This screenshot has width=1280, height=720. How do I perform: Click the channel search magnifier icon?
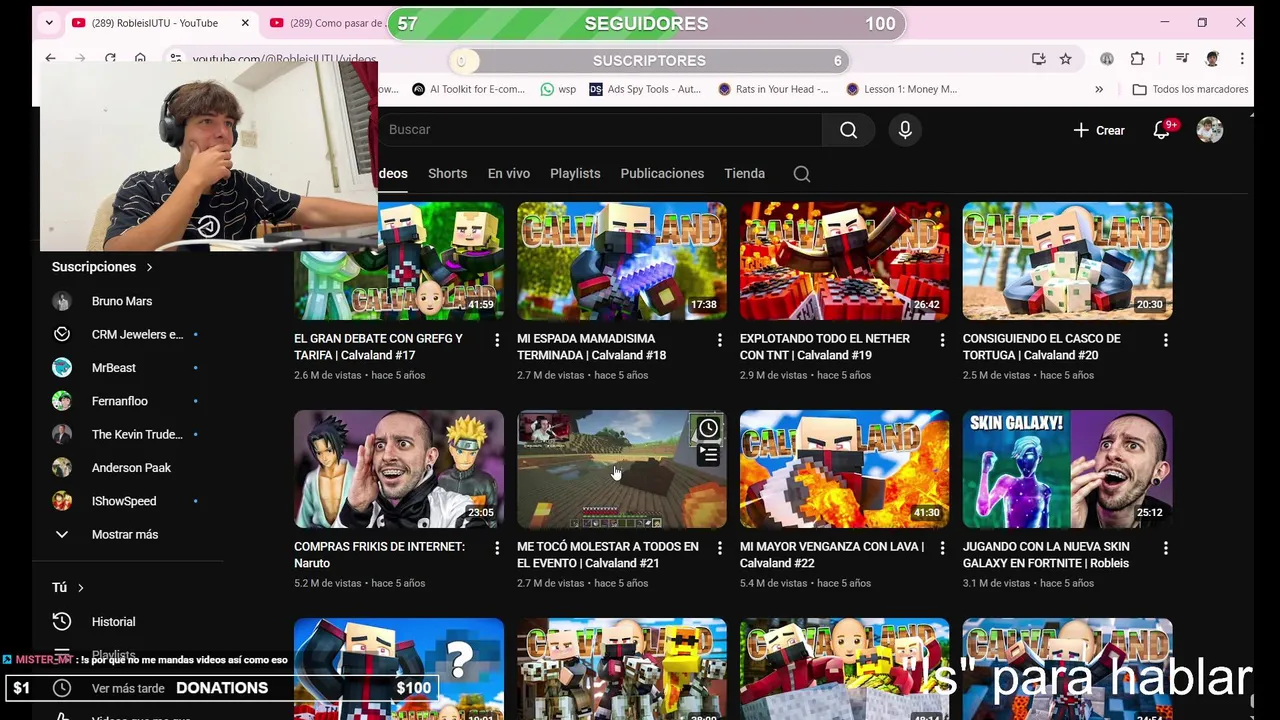point(802,174)
